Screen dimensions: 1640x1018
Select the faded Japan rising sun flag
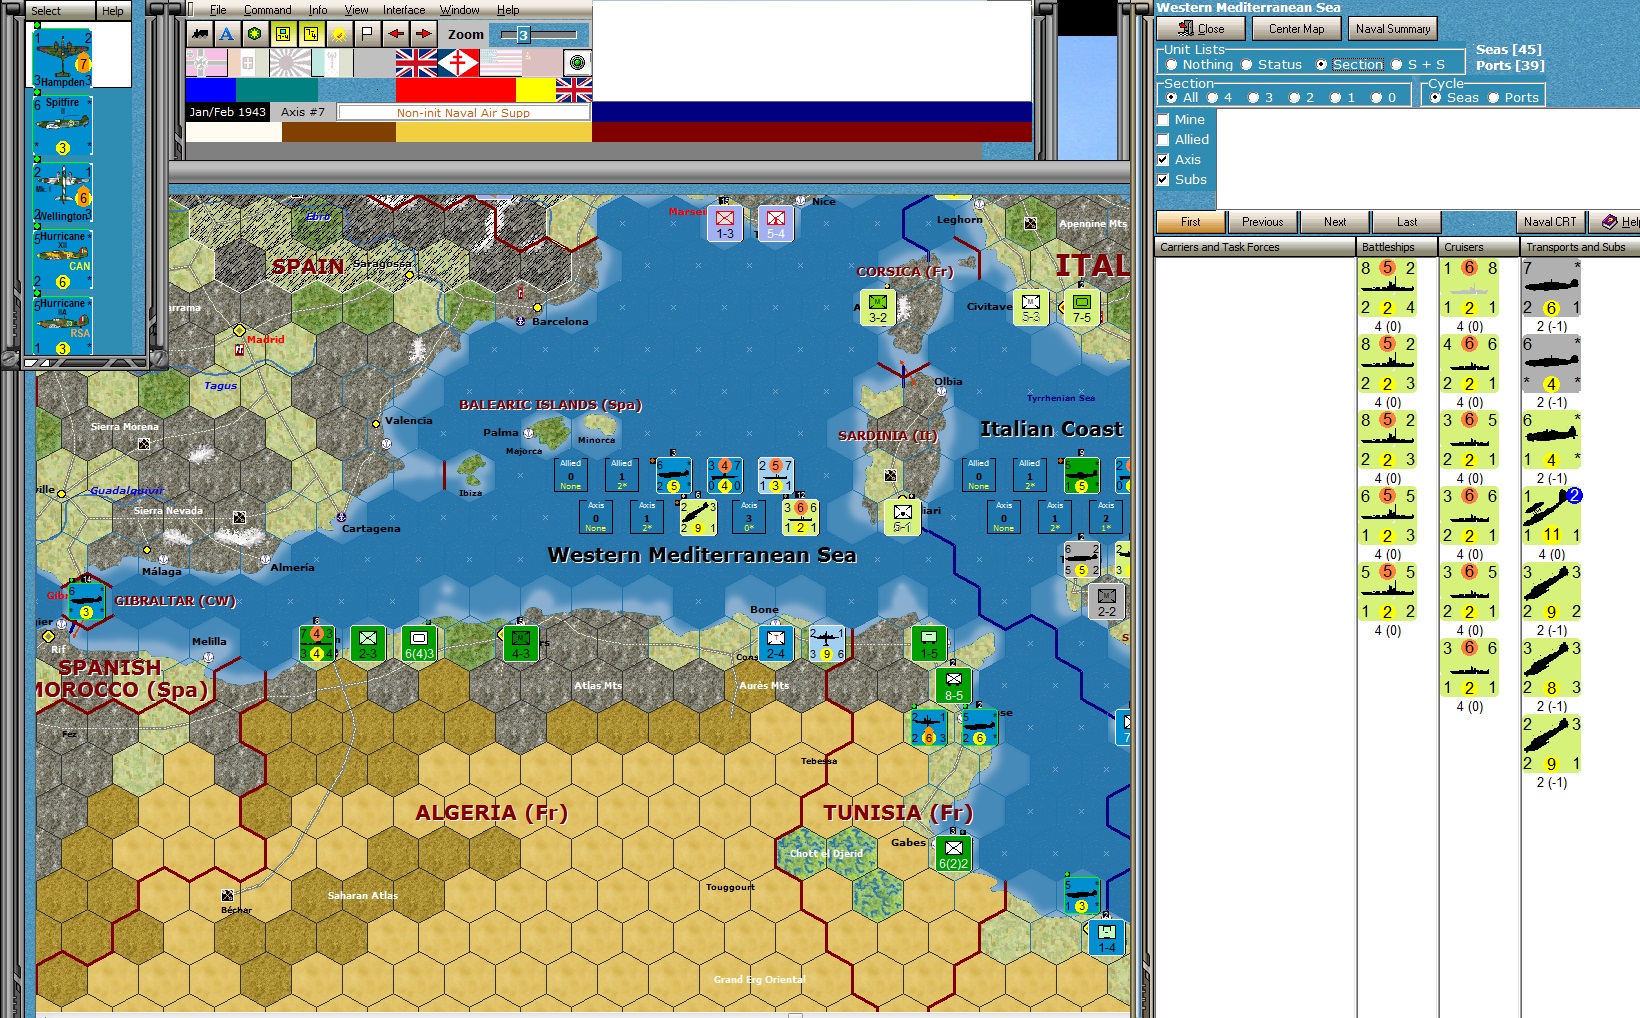[x=290, y=63]
